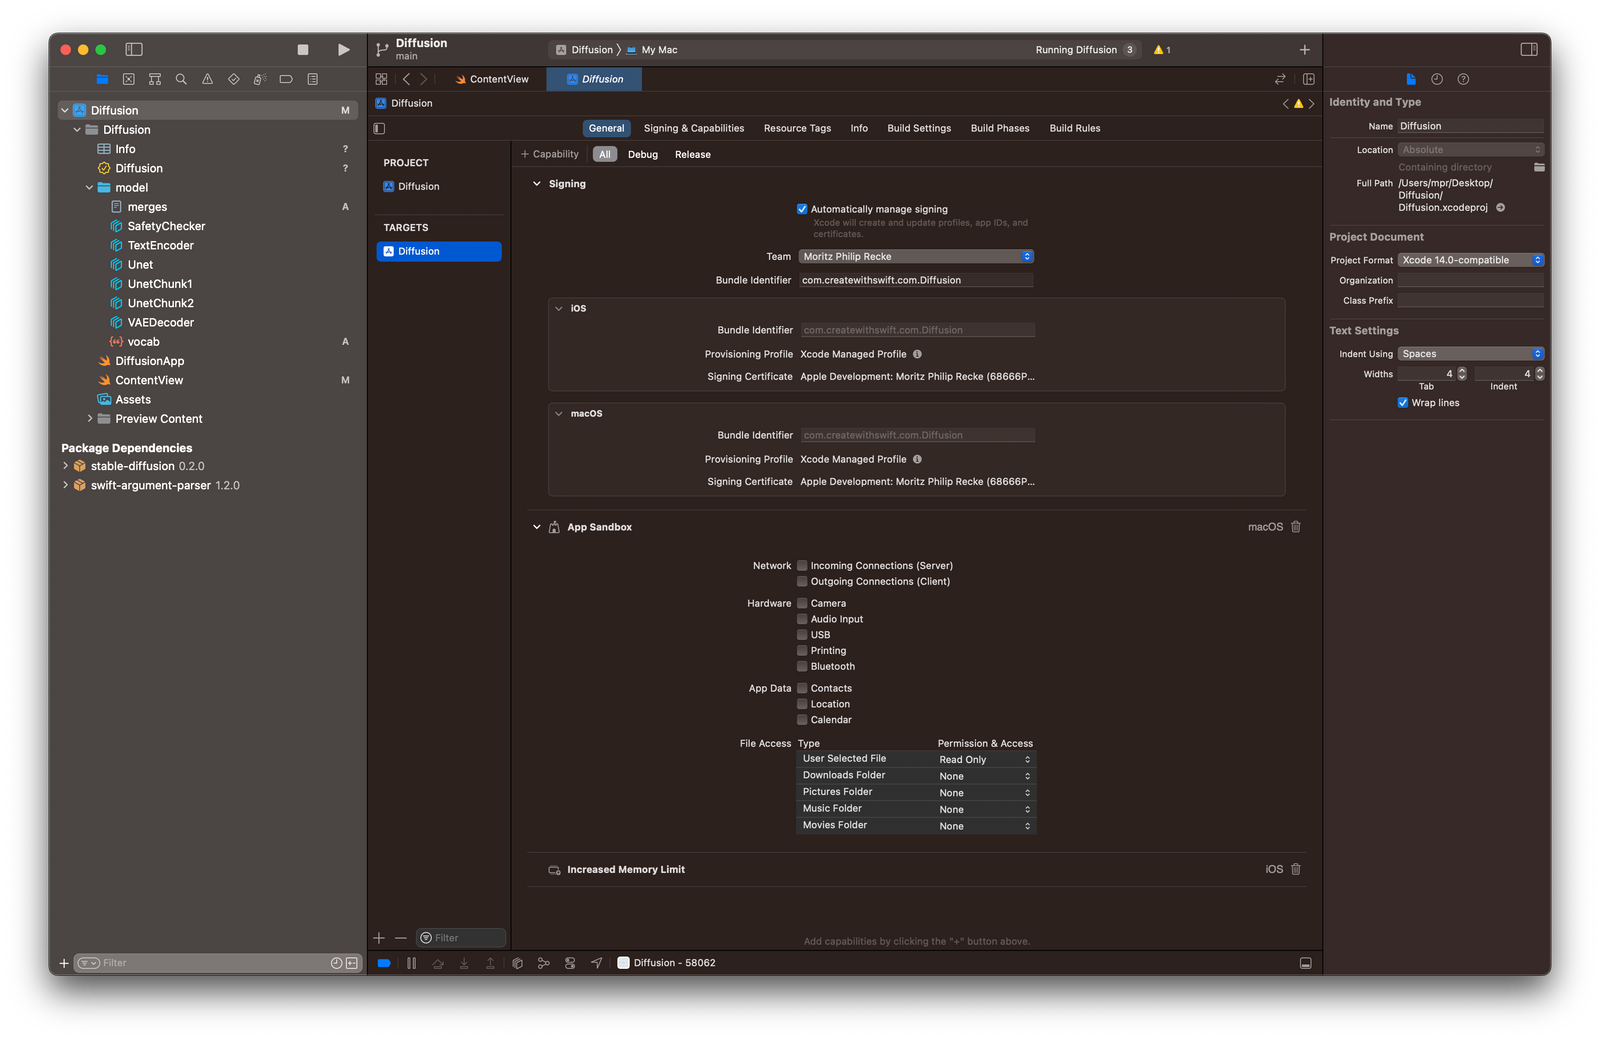
Task: Click the Bundle Identifier text field
Action: [915, 280]
